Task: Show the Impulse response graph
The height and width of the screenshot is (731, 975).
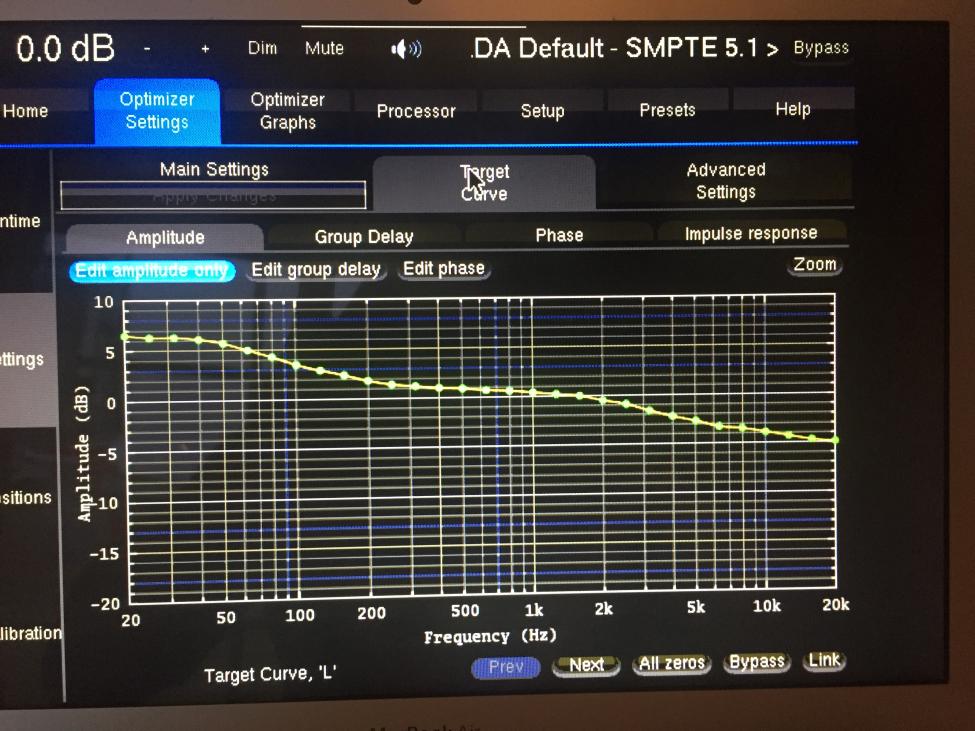Action: [751, 233]
